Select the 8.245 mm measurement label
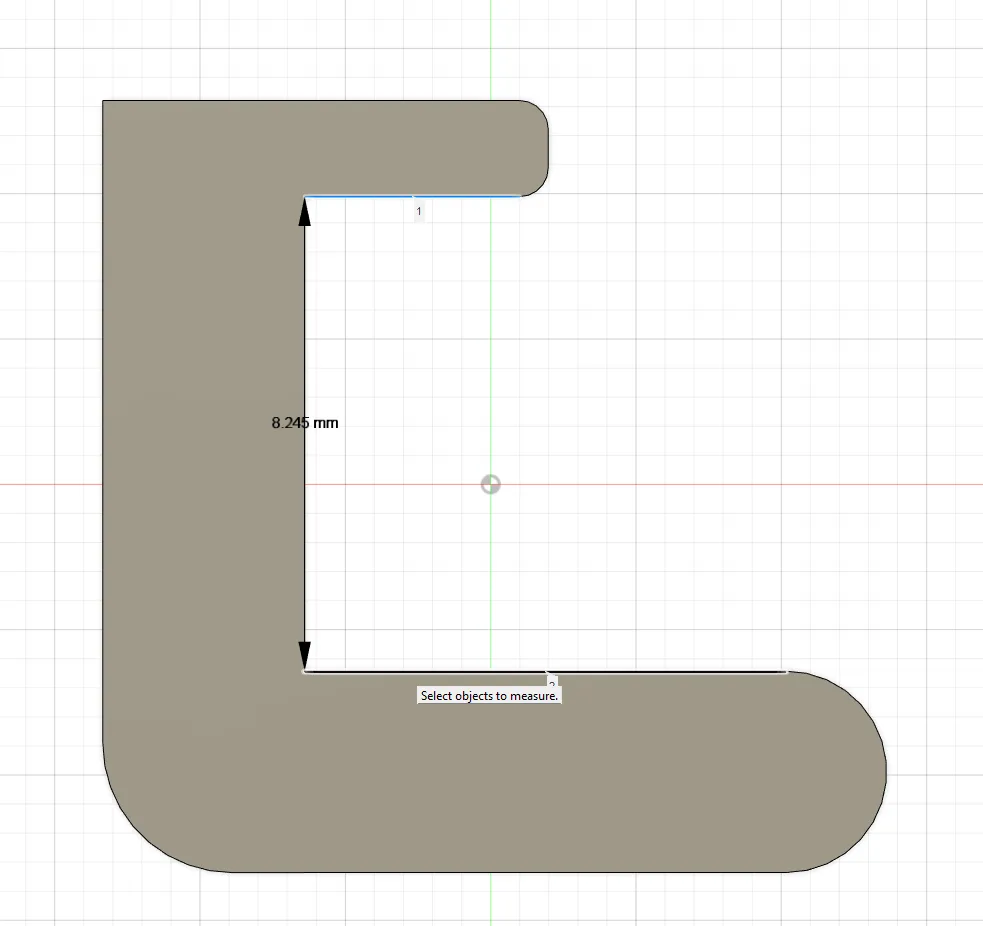983x926 pixels. pyautogui.click(x=305, y=423)
